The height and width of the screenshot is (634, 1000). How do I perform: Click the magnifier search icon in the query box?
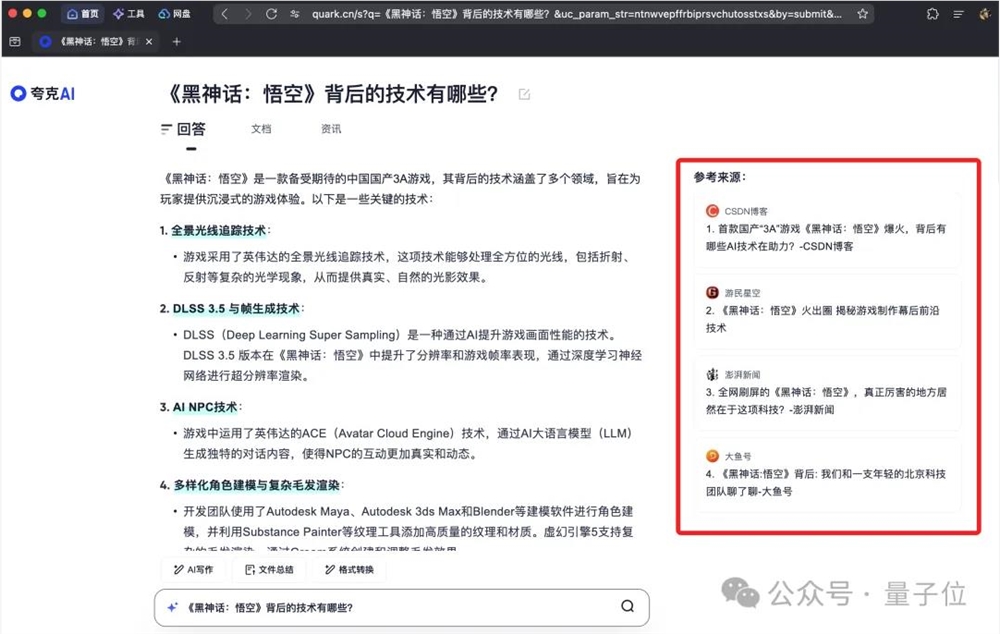627,606
